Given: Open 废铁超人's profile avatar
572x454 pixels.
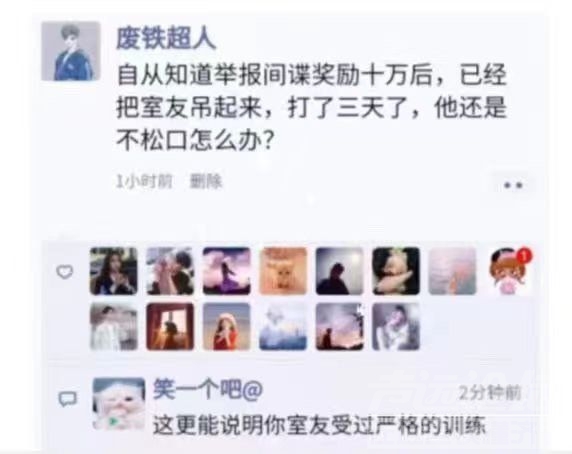Looking at the screenshot, I should pyautogui.click(x=71, y=51).
